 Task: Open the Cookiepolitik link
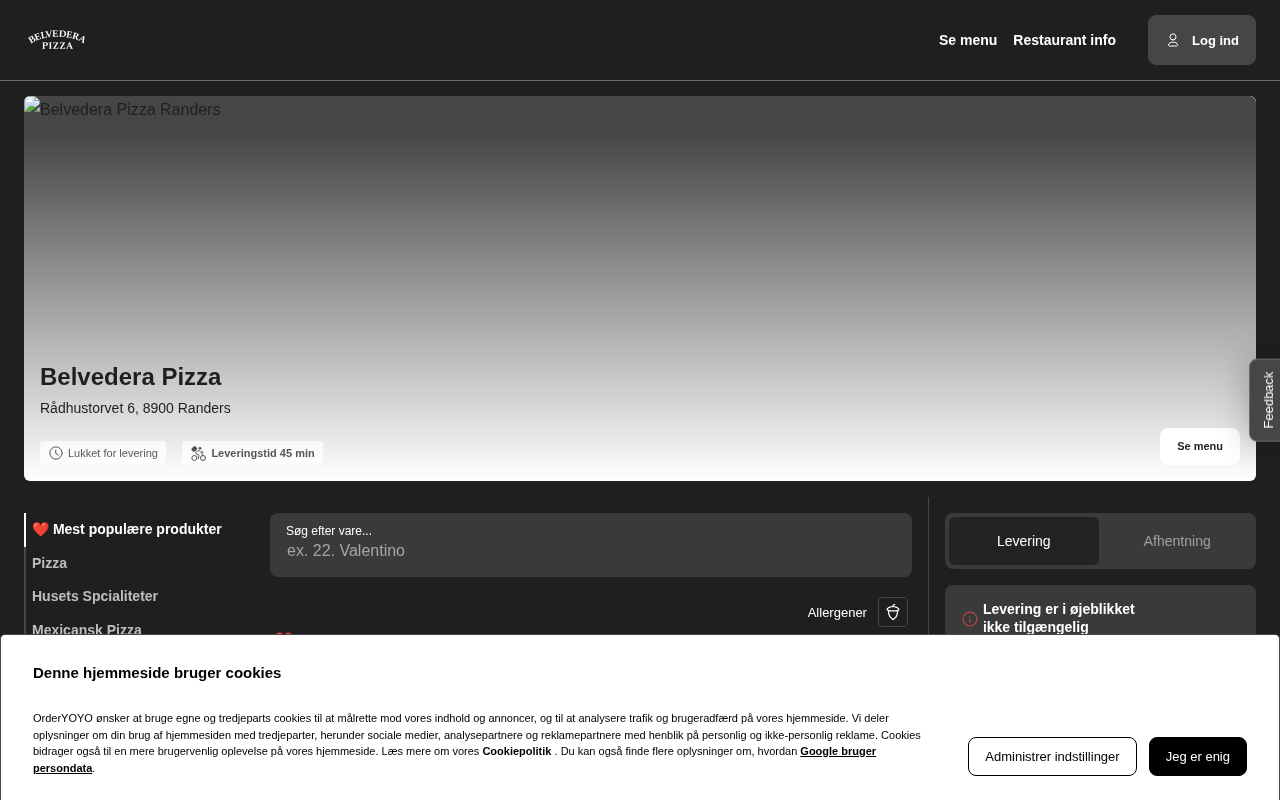[517, 751]
